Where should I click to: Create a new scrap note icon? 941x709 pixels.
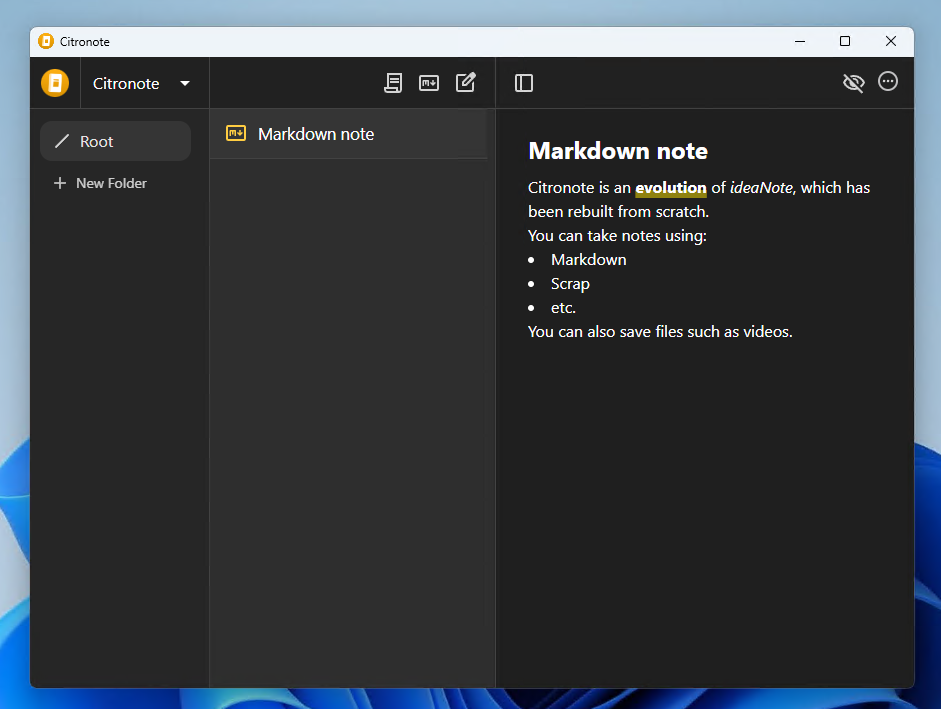[x=393, y=83]
